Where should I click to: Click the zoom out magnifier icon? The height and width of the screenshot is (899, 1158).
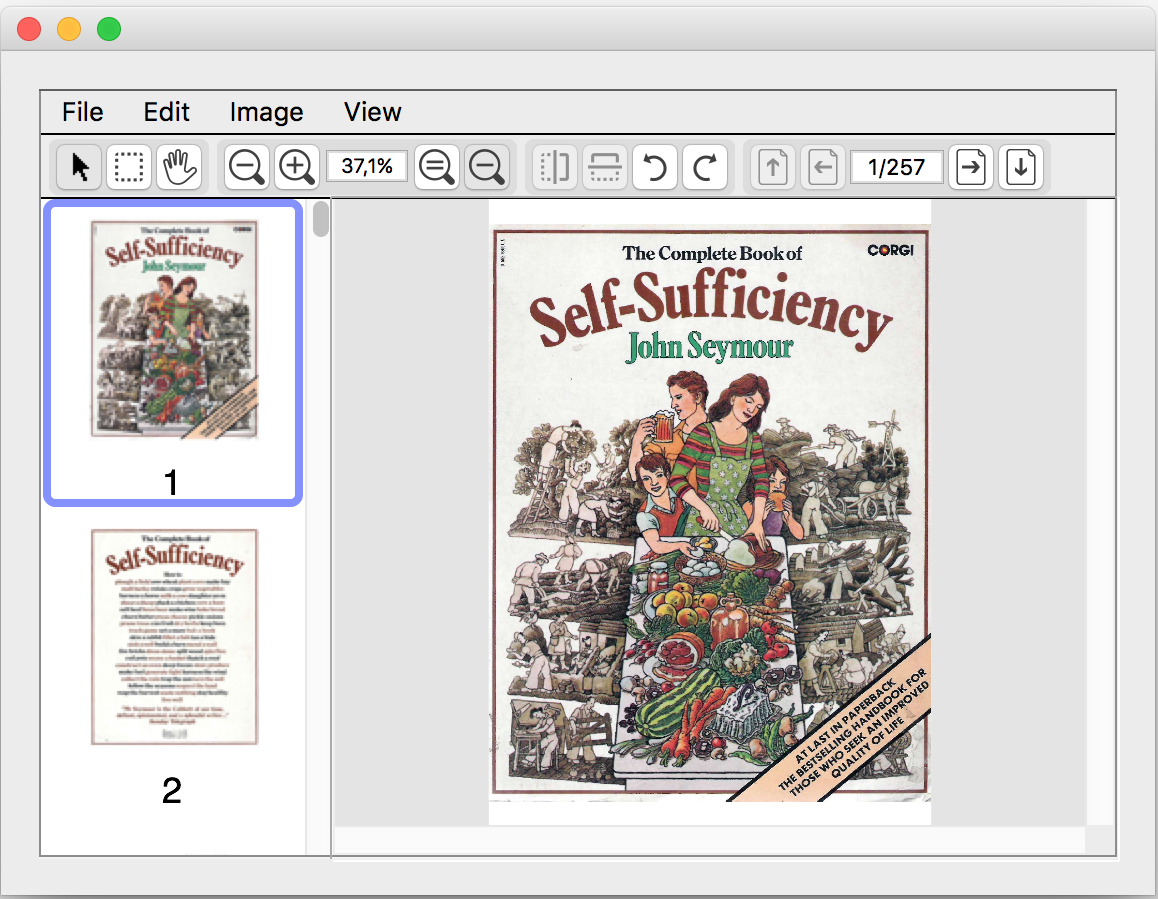click(246, 167)
